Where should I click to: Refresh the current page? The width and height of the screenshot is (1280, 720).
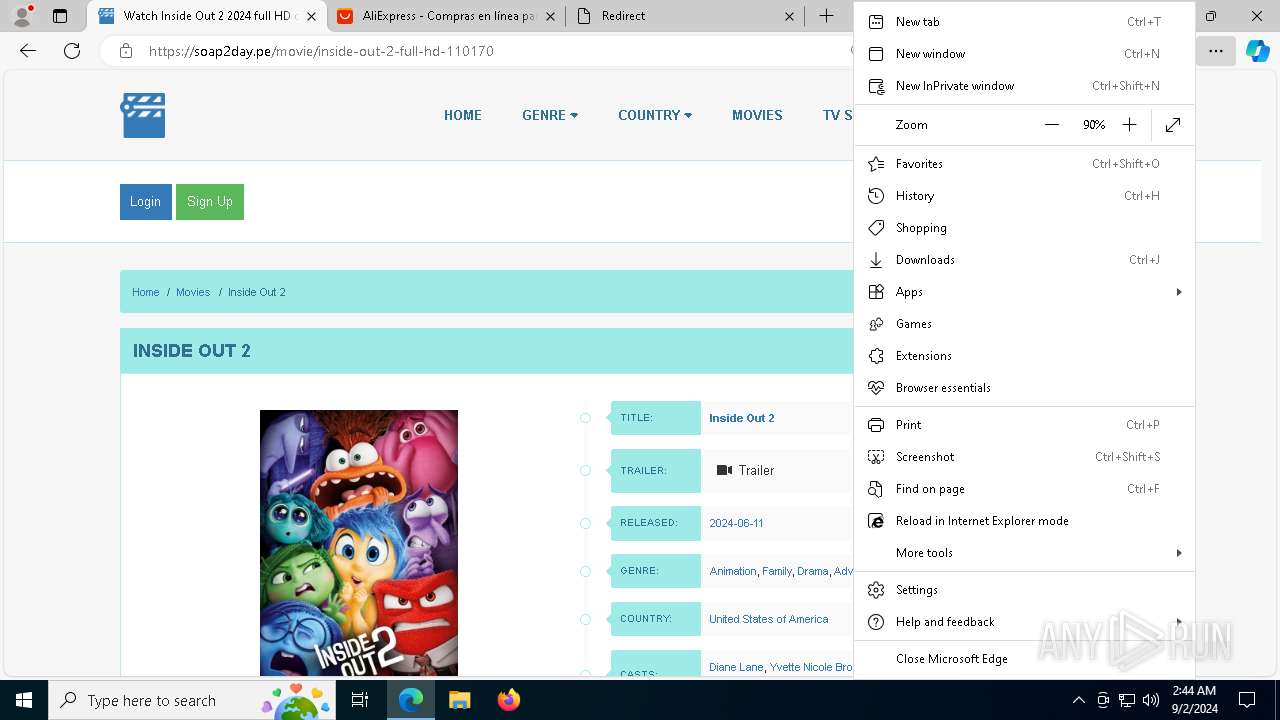point(72,51)
